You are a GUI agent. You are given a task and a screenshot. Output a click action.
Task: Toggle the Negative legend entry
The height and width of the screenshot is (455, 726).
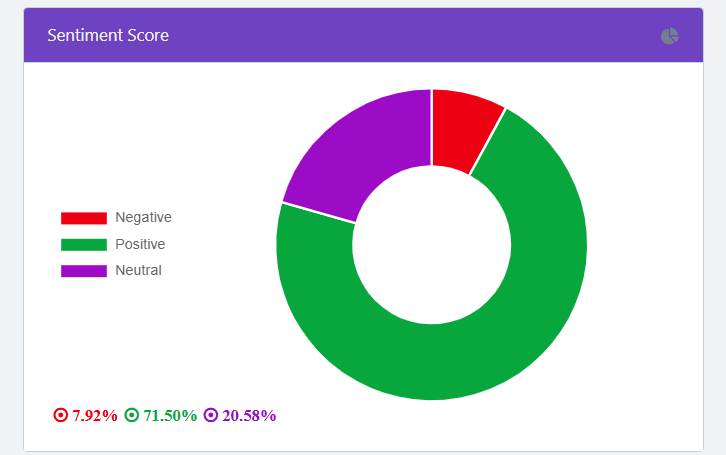tap(116, 218)
